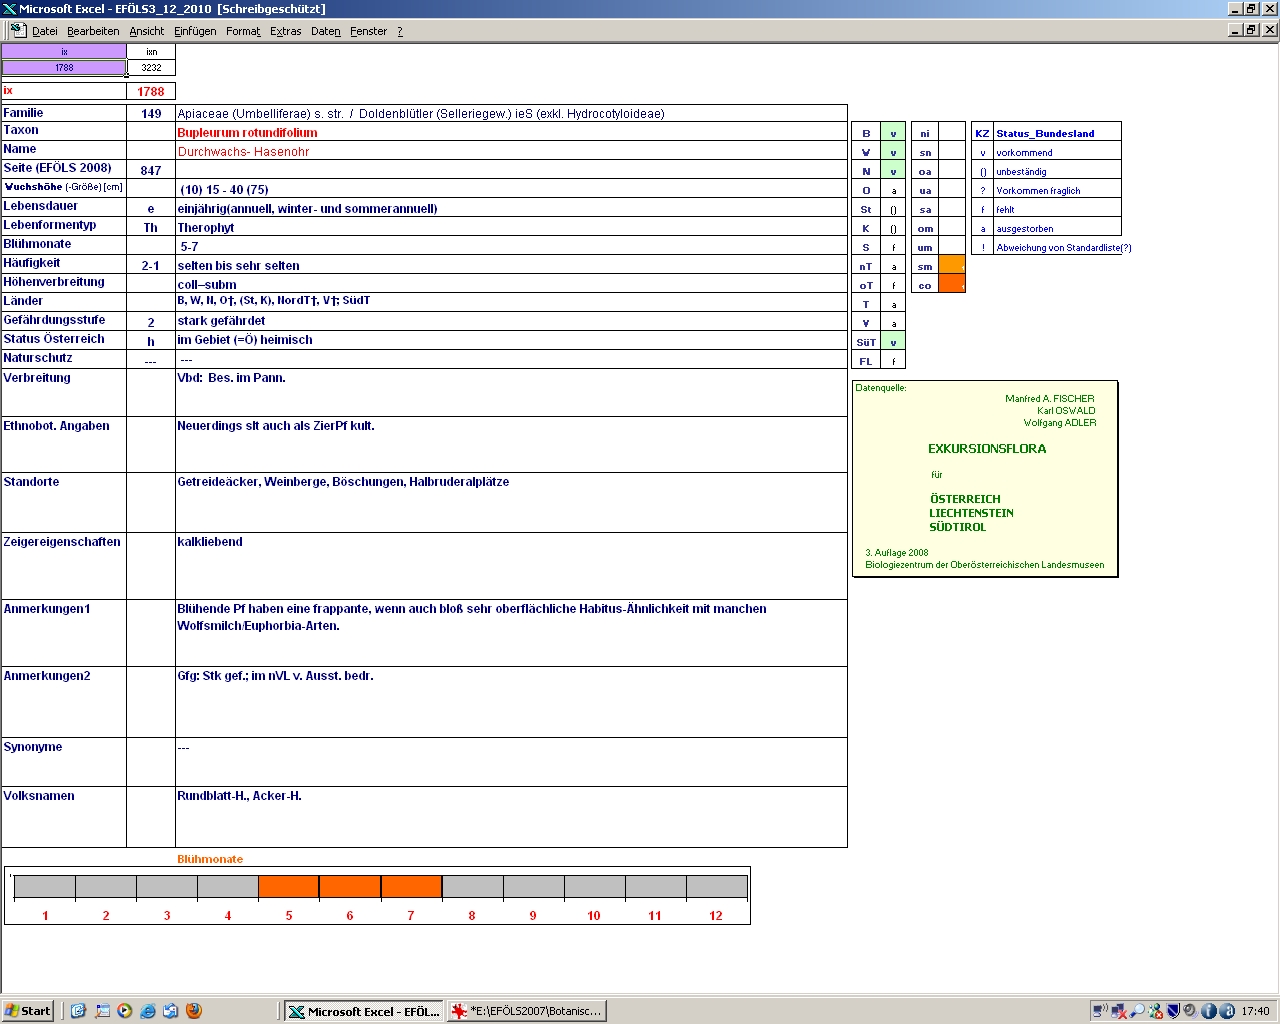This screenshot has height=1024, width=1280.
Task: Open the Ansicht menu
Action: click(x=147, y=31)
